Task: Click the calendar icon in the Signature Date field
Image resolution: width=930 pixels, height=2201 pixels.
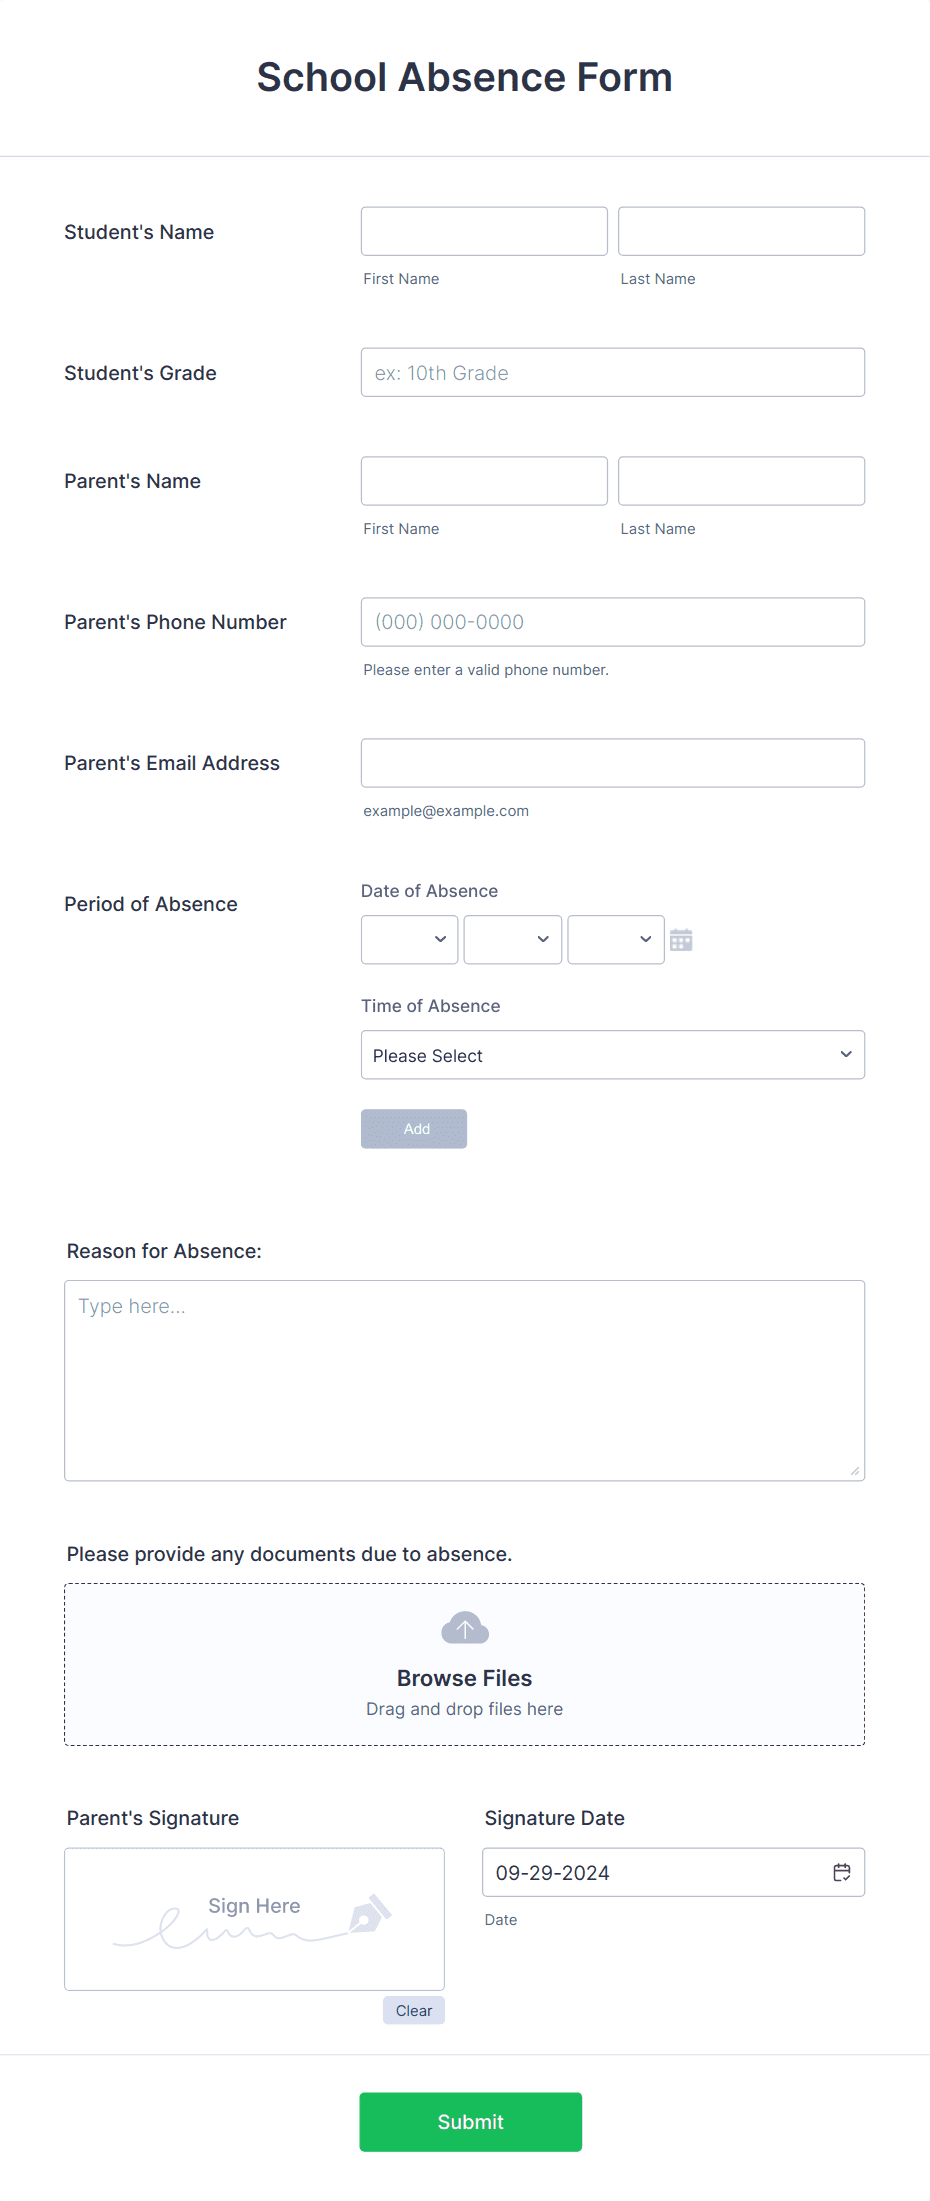Action: (841, 1872)
